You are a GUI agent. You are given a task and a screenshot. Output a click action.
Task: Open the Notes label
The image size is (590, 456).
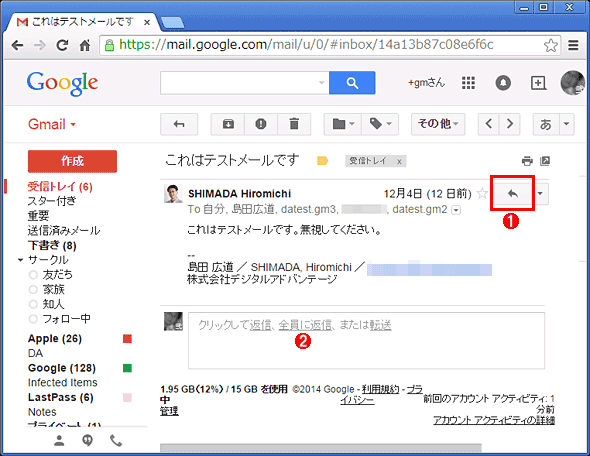point(42,412)
